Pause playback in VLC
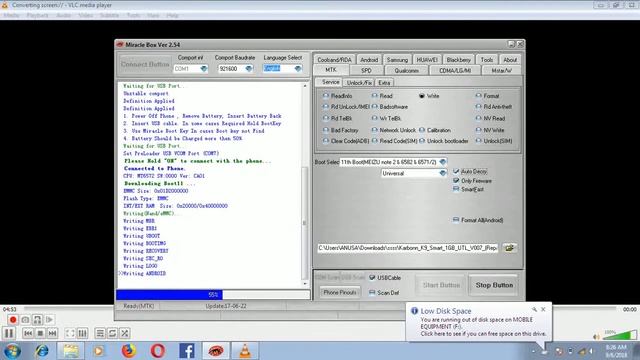The width and height of the screenshot is (640, 360). tap(9, 333)
